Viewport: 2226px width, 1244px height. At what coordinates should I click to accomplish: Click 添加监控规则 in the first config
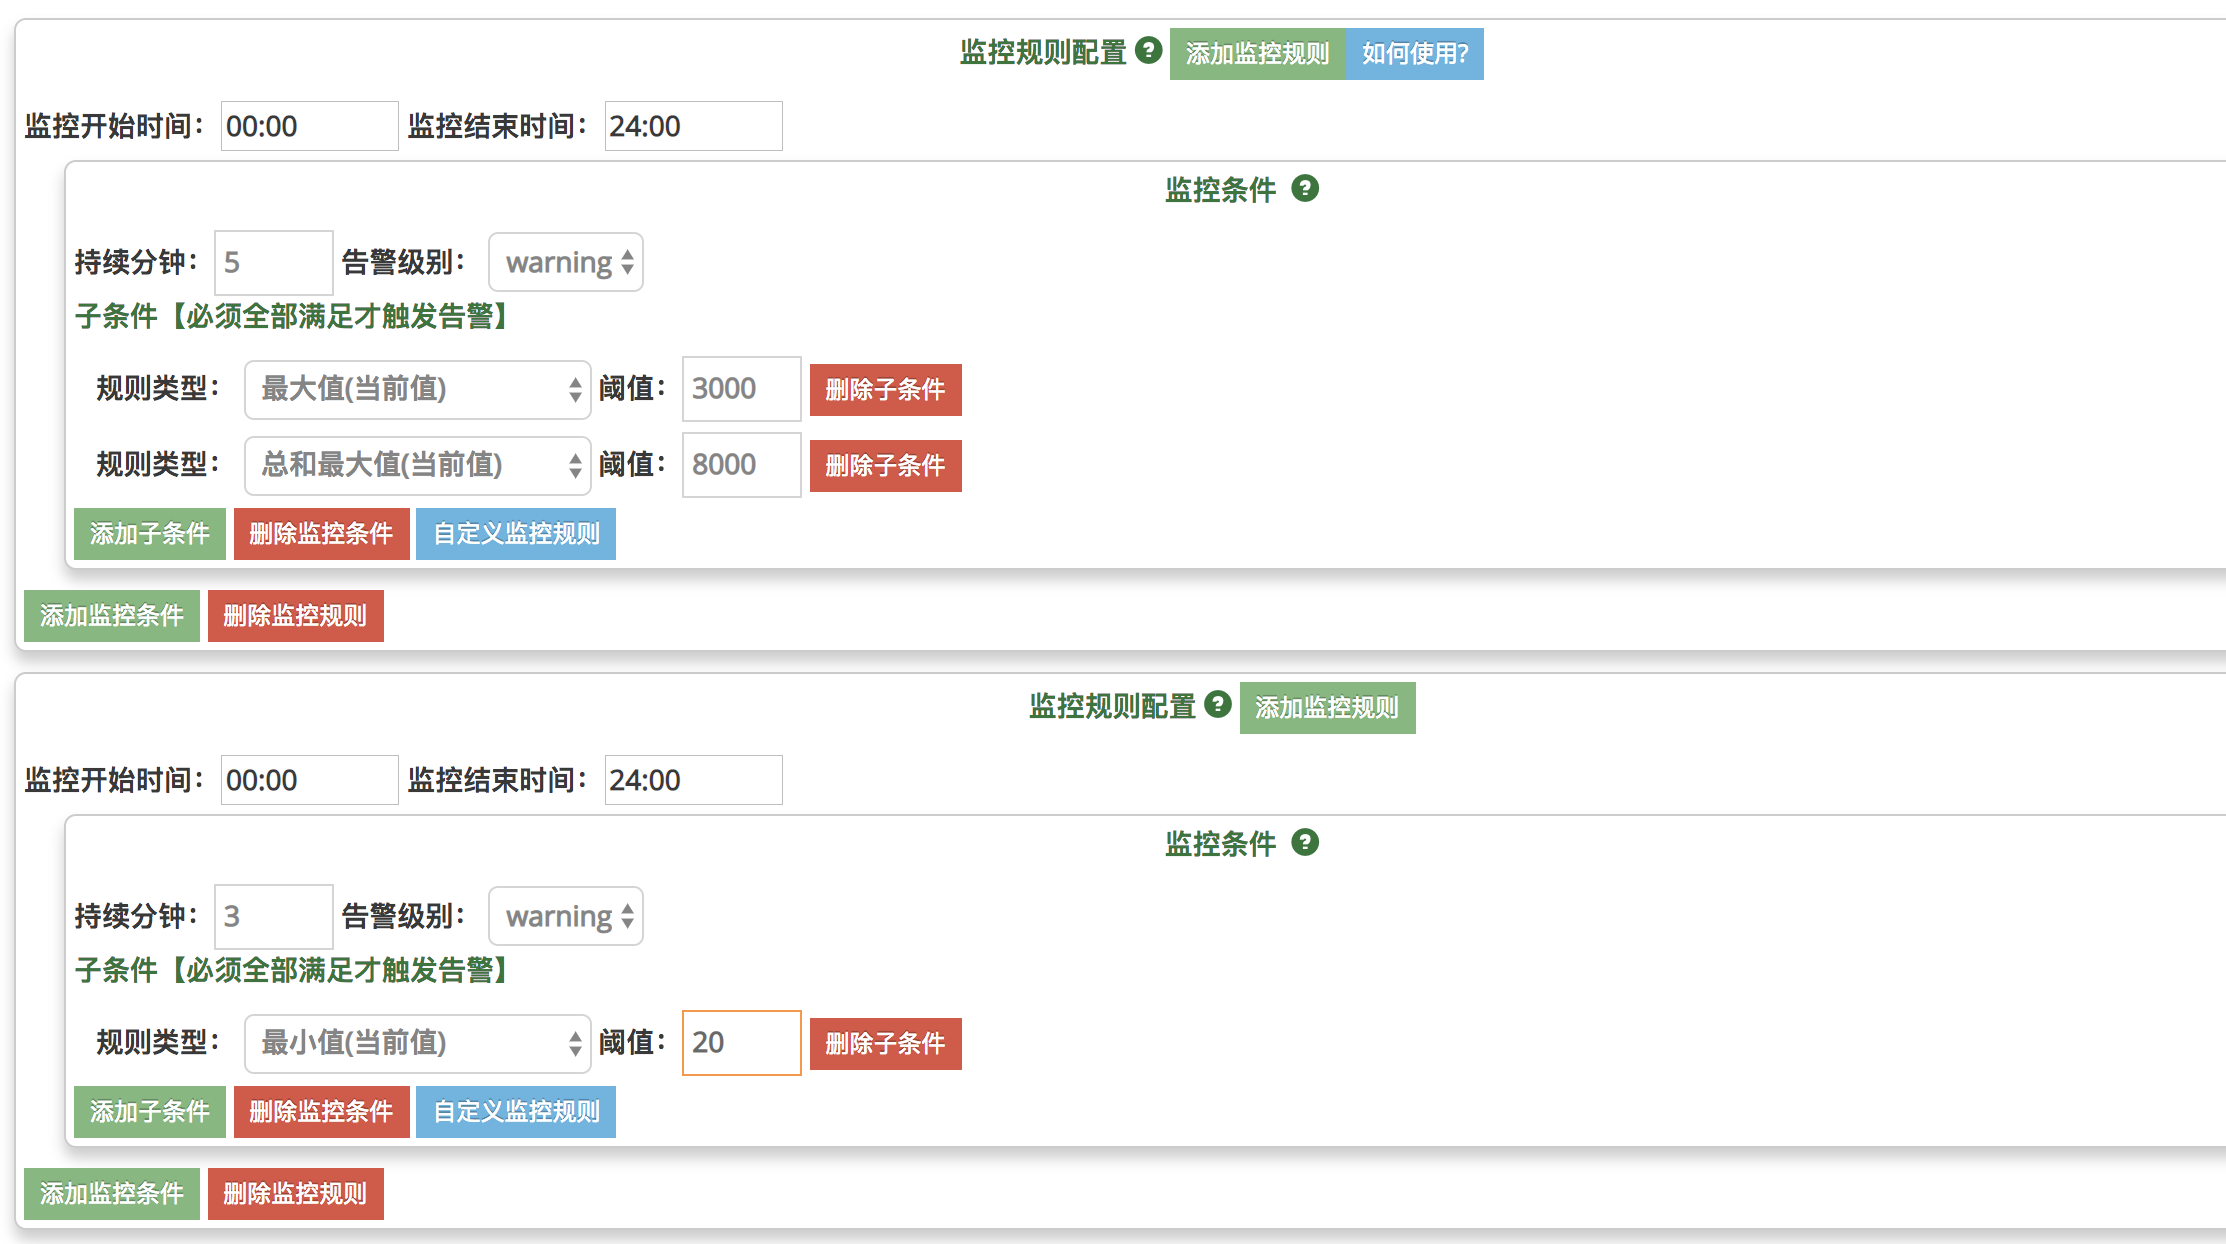(x=1258, y=53)
